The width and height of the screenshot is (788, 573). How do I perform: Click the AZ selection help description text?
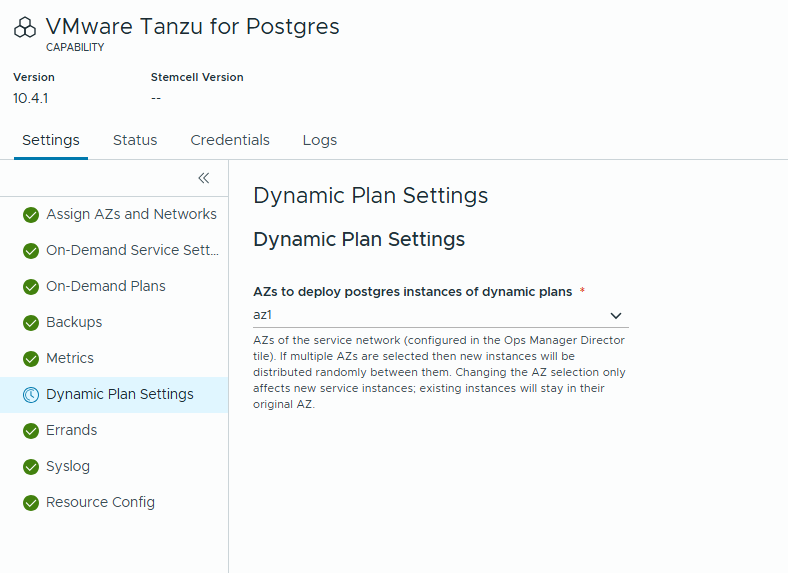(x=439, y=372)
